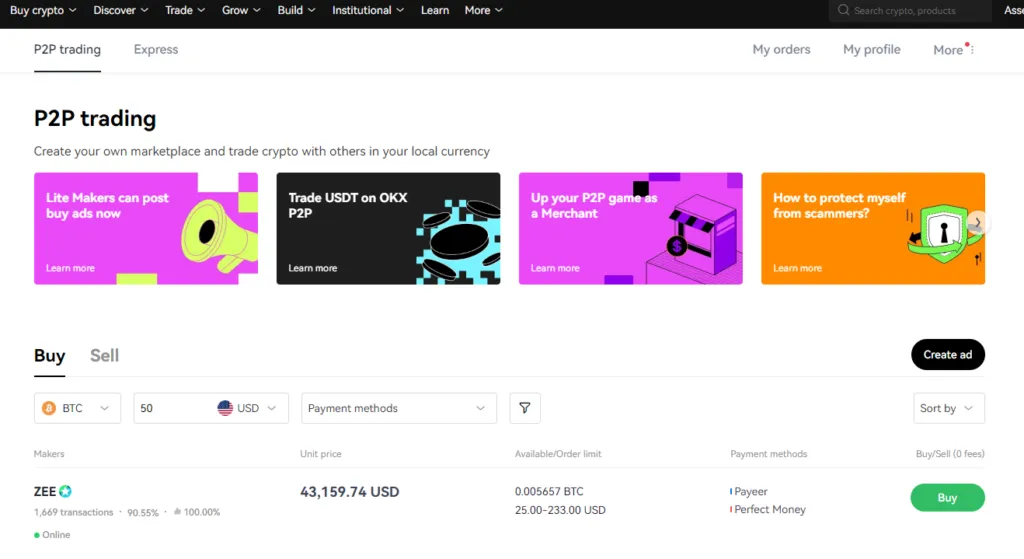Open the scammers shield banner image
The width and height of the screenshot is (1024, 559).
point(872,229)
